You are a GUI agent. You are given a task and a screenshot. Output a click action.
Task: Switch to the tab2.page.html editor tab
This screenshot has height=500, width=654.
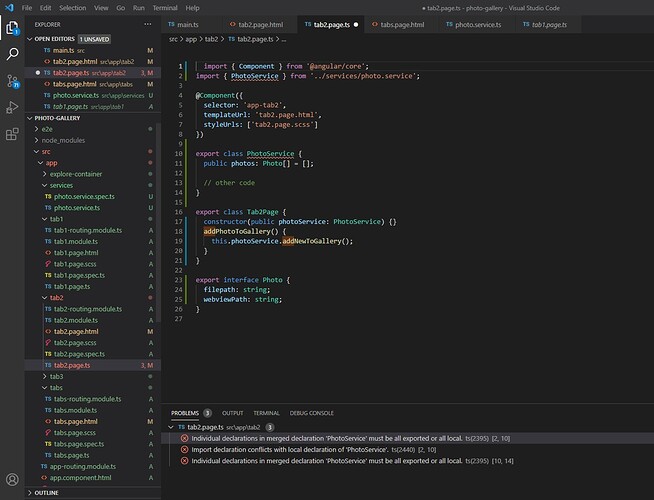tap(261, 25)
